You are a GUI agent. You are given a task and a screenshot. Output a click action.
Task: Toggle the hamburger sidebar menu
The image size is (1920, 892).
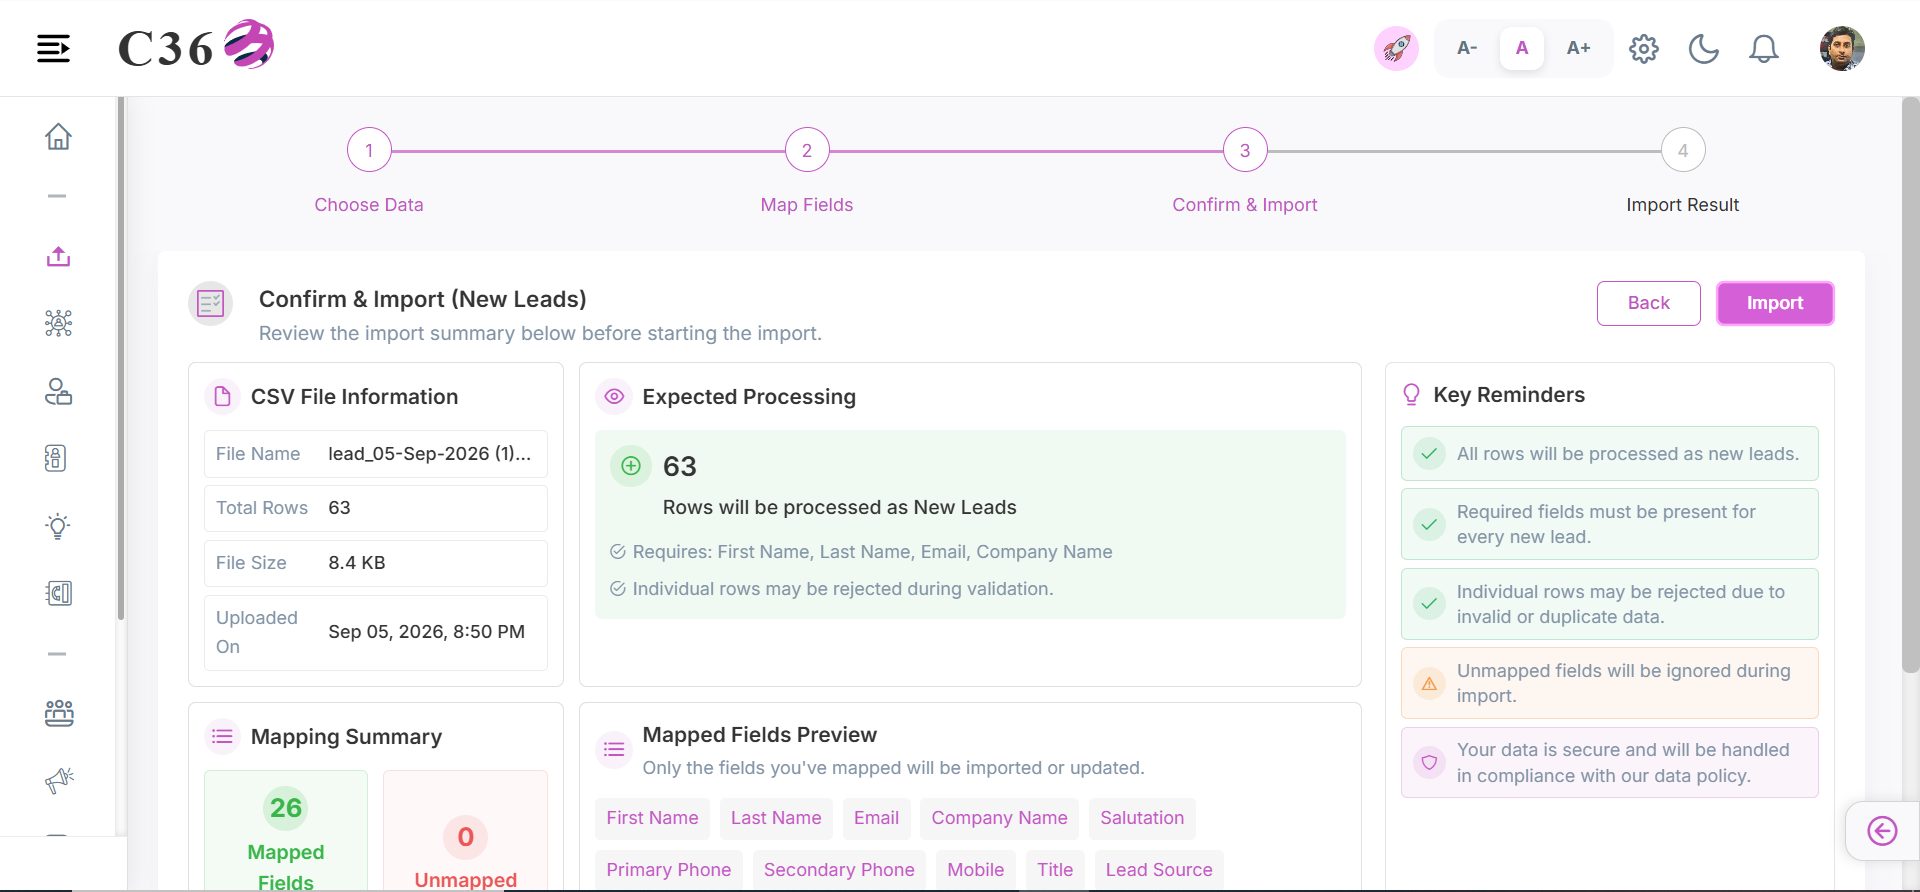[x=53, y=48]
